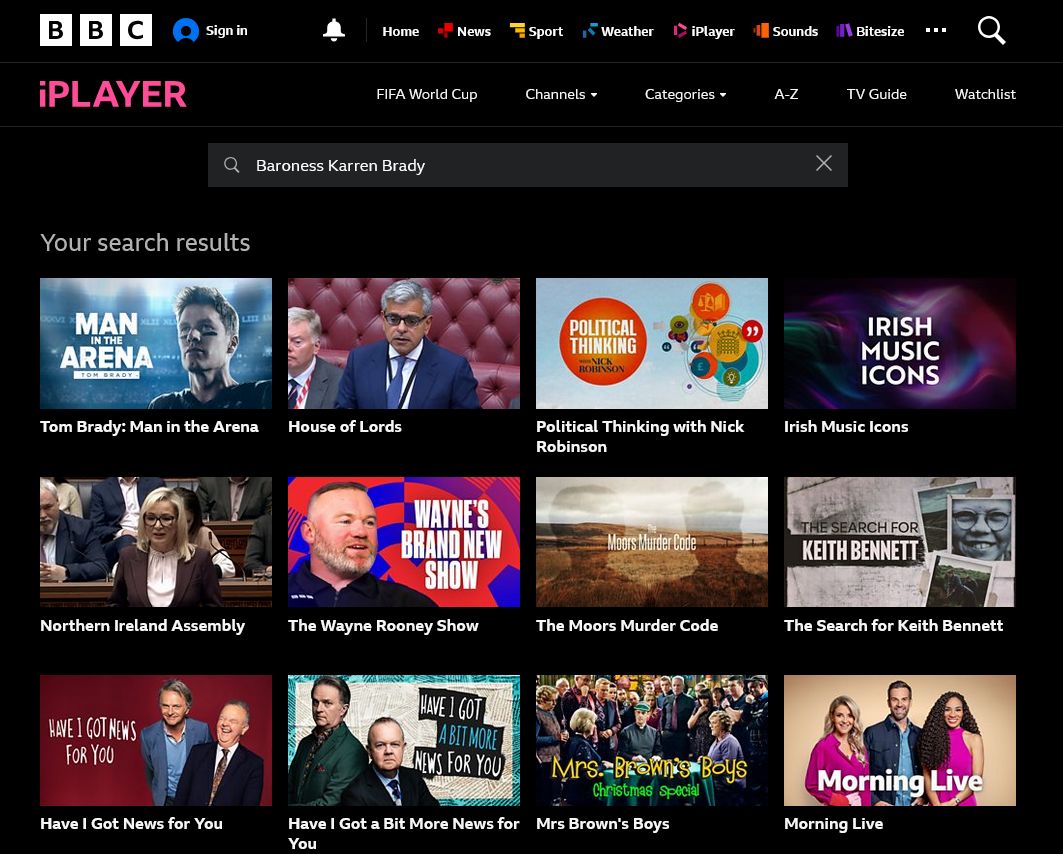This screenshot has height=854, width=1063.
Task: Click the iPLAYER pink logo
Action: (113, 94)
